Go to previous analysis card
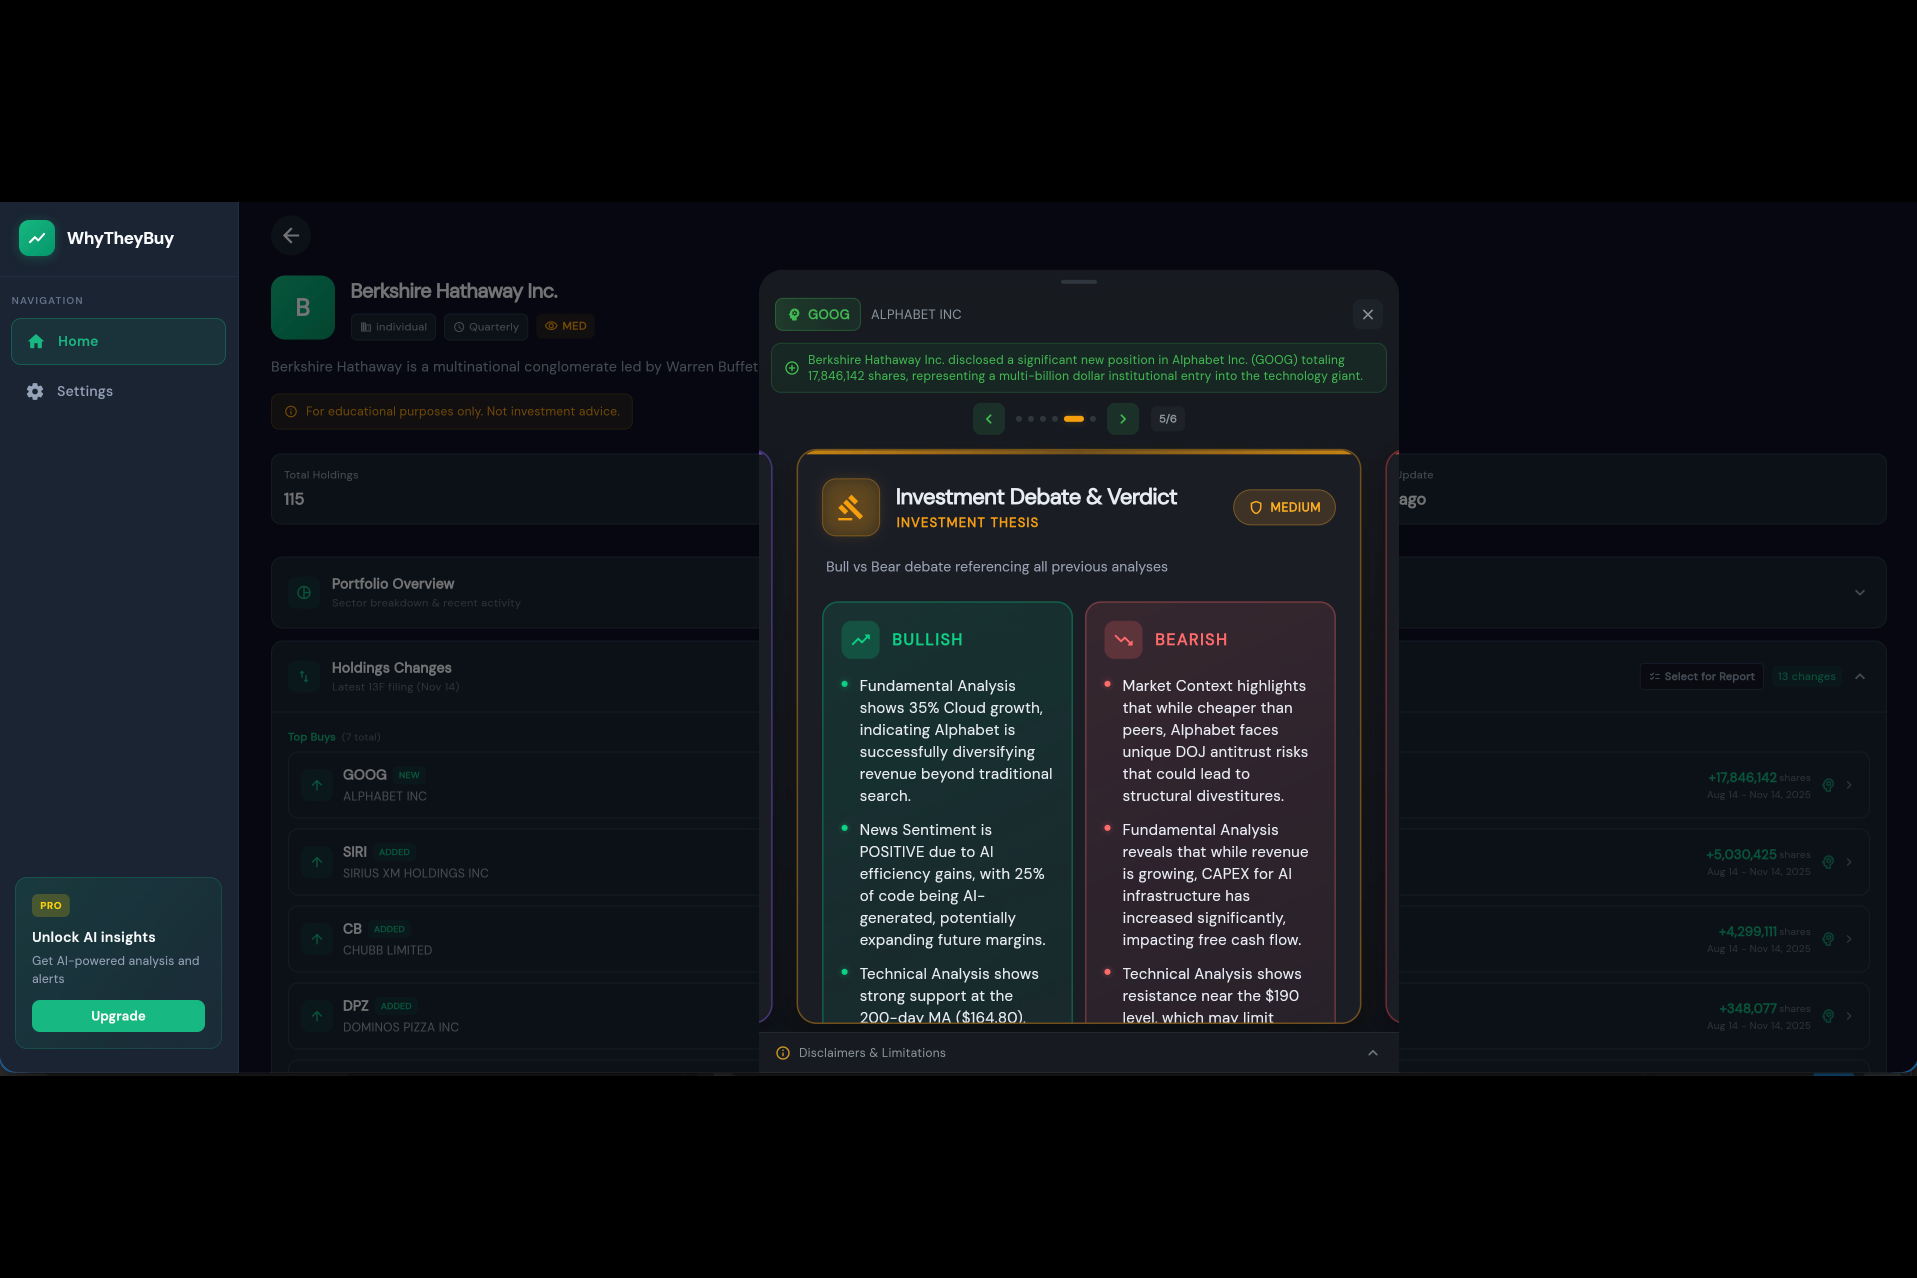 [x=989, y=419]
